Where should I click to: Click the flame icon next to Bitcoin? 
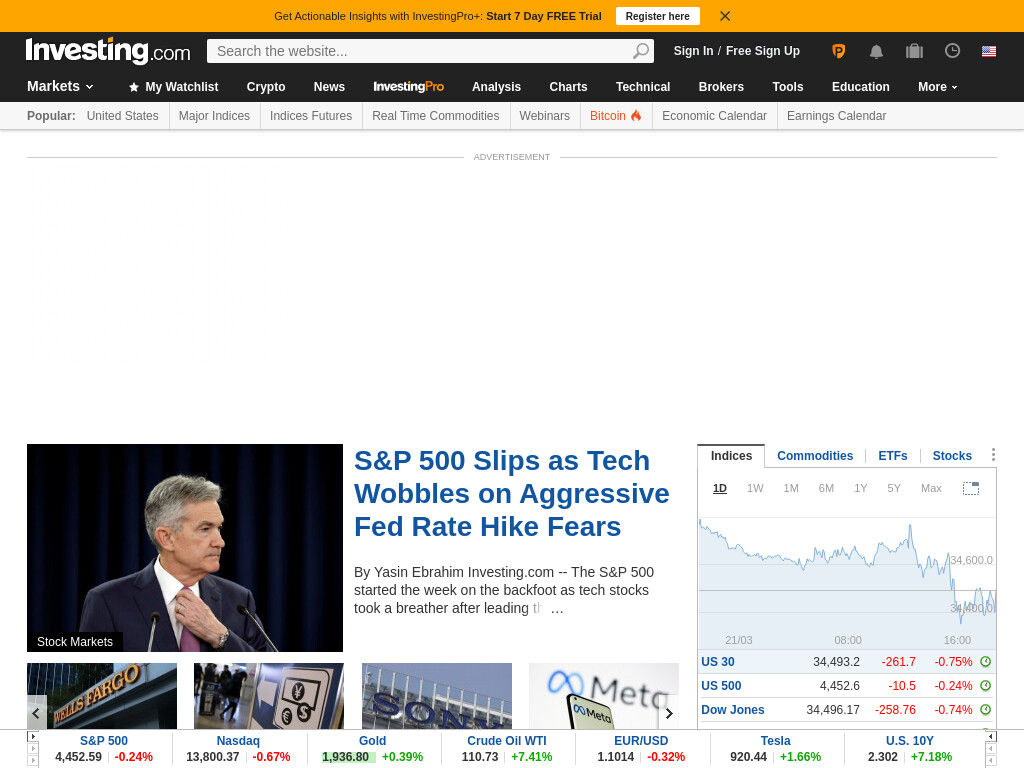[x=636, y=115]
